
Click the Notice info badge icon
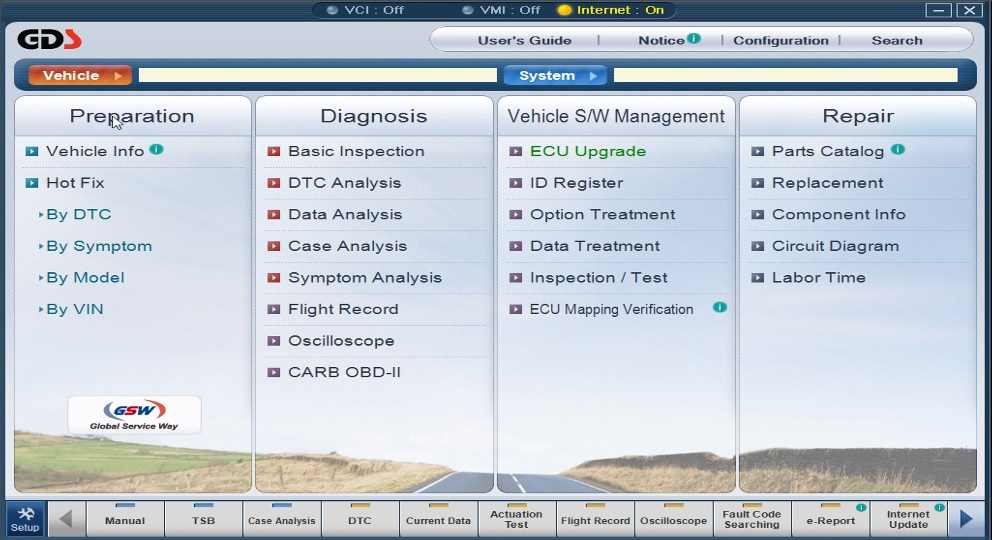[x=694, y=39]
